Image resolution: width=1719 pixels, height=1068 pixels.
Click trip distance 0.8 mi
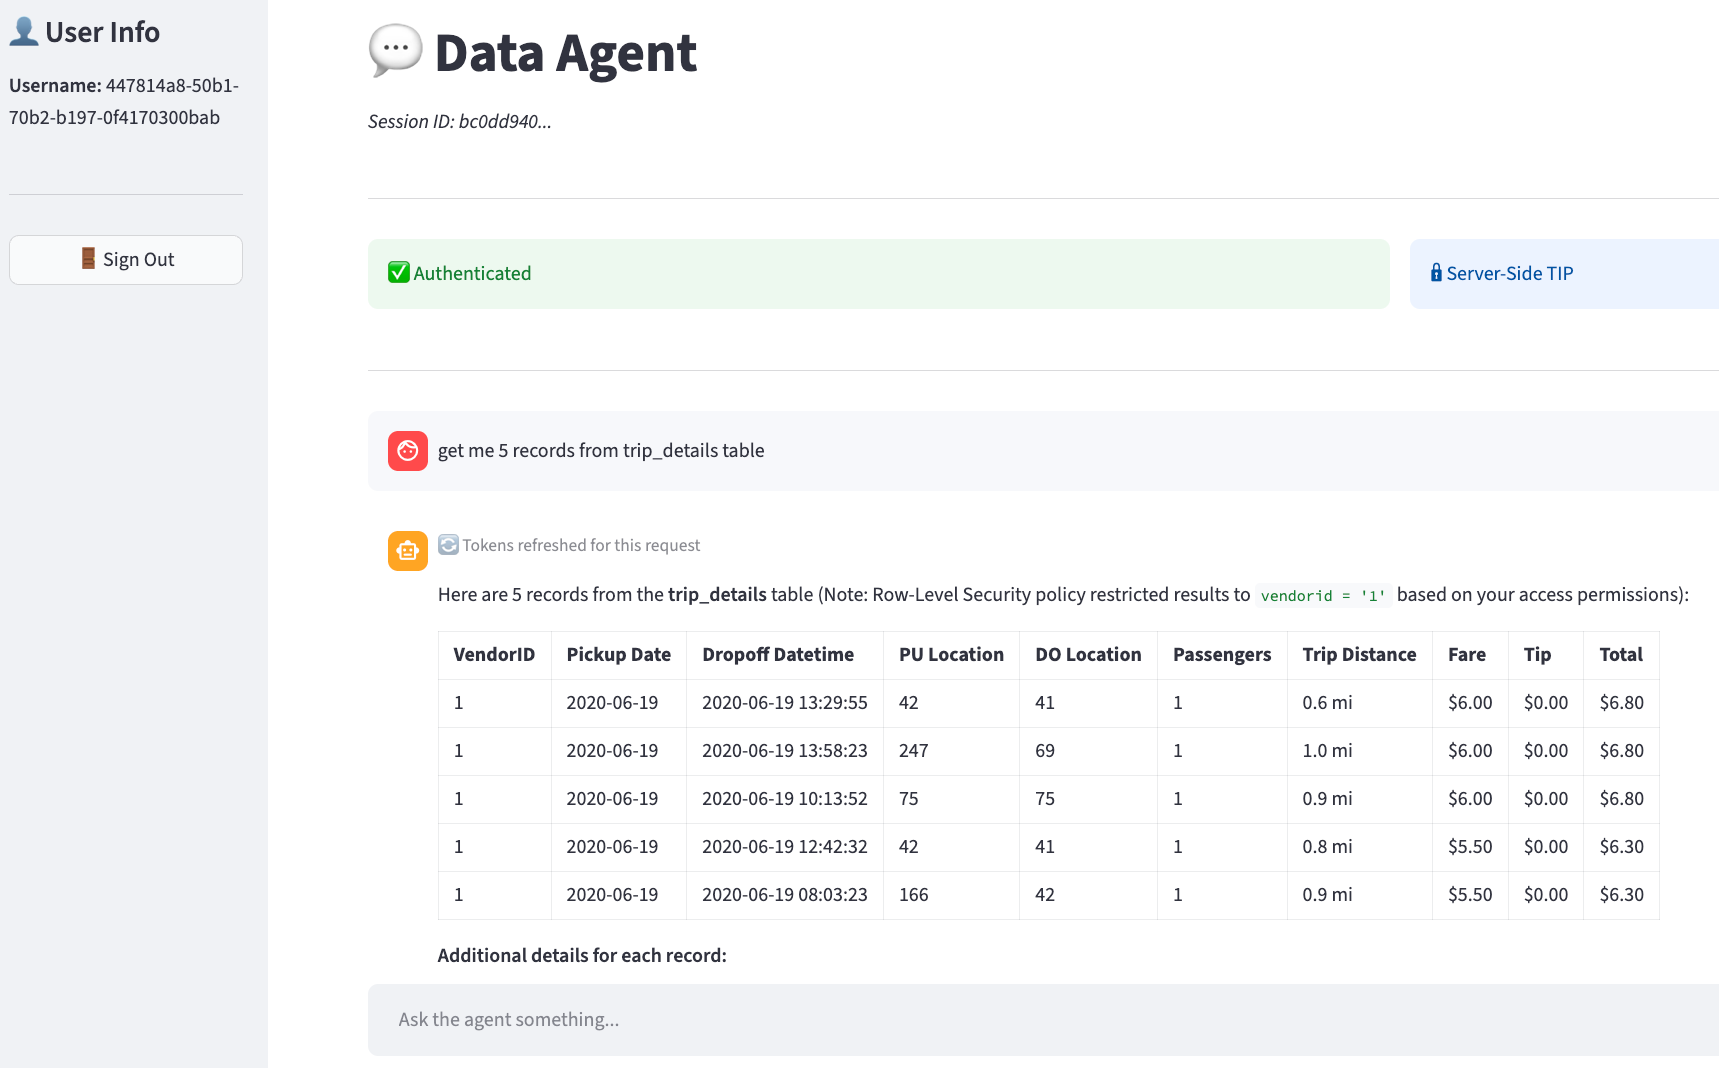tap(1327, 847)
